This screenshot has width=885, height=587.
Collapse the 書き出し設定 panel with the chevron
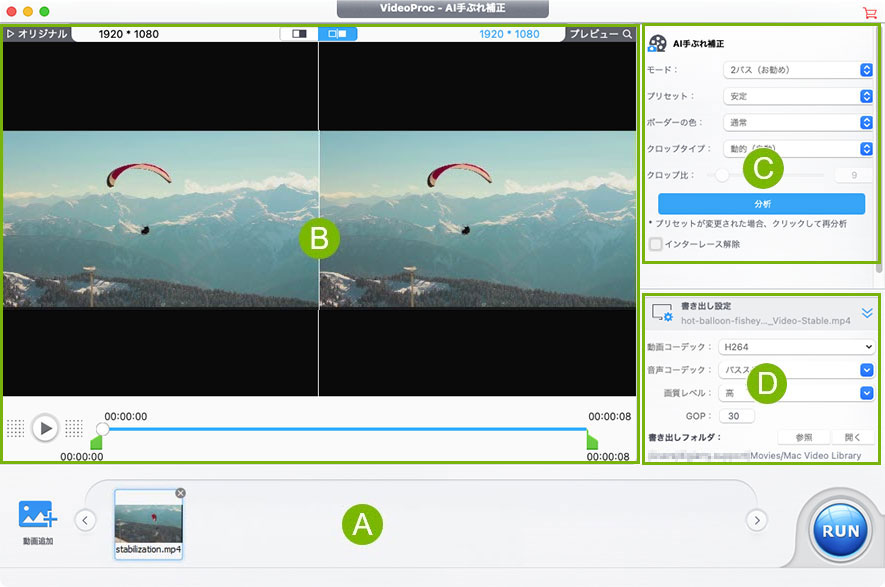click(x=867, y=313)
